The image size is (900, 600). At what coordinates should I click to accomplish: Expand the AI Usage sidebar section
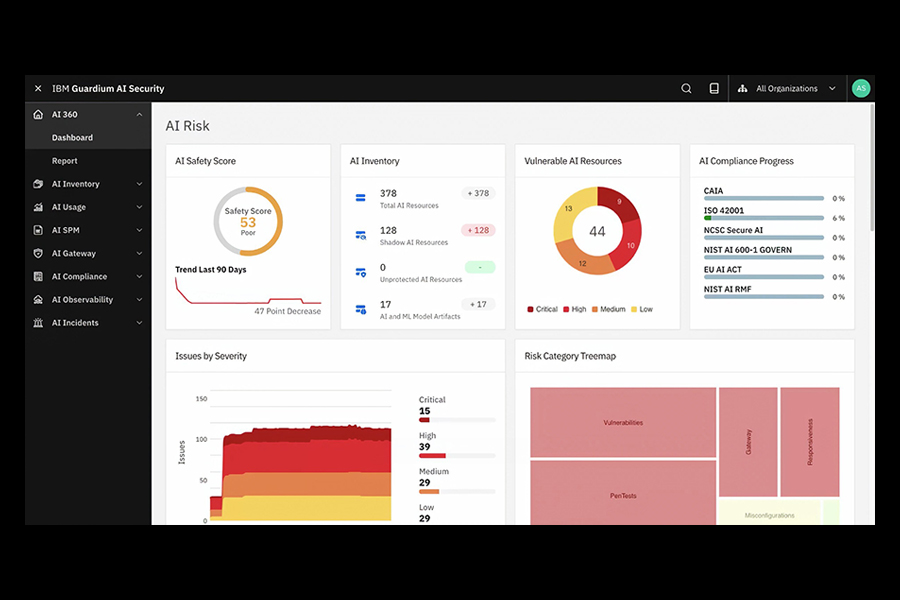(139, 208)
